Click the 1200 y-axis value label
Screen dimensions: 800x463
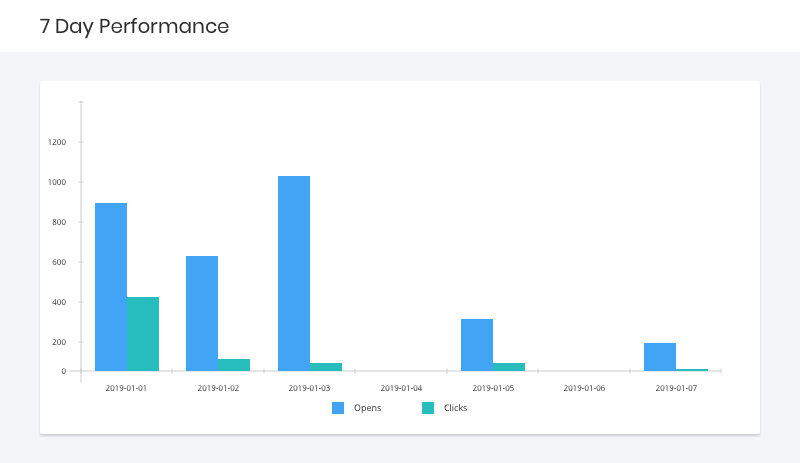point(57,142)
